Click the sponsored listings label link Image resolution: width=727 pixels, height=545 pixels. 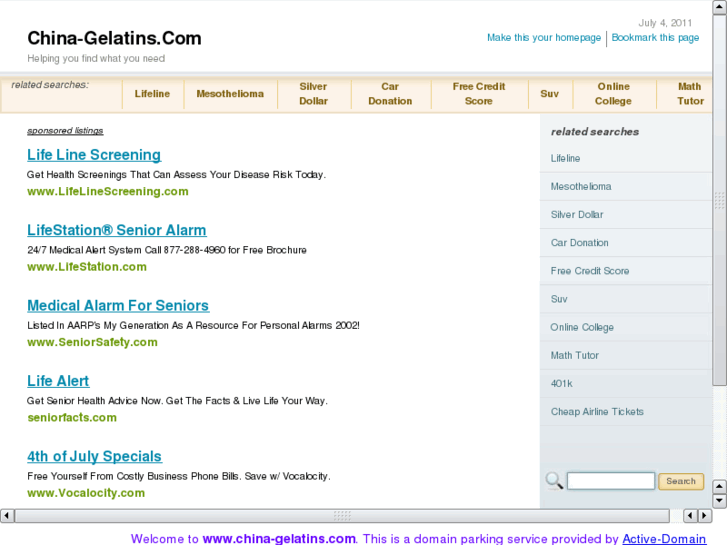coord(65,131)
